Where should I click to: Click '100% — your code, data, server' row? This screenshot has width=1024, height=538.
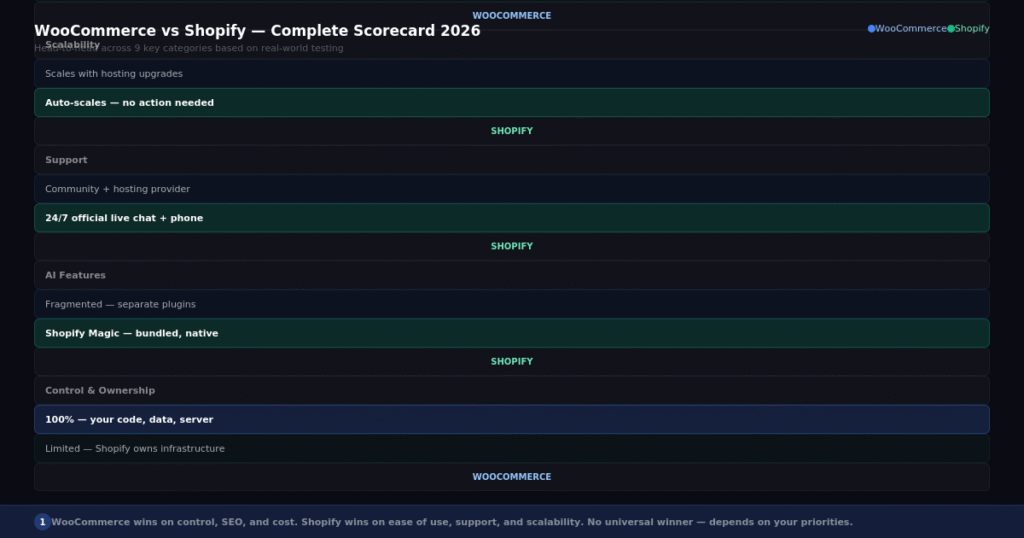[512, 419]
